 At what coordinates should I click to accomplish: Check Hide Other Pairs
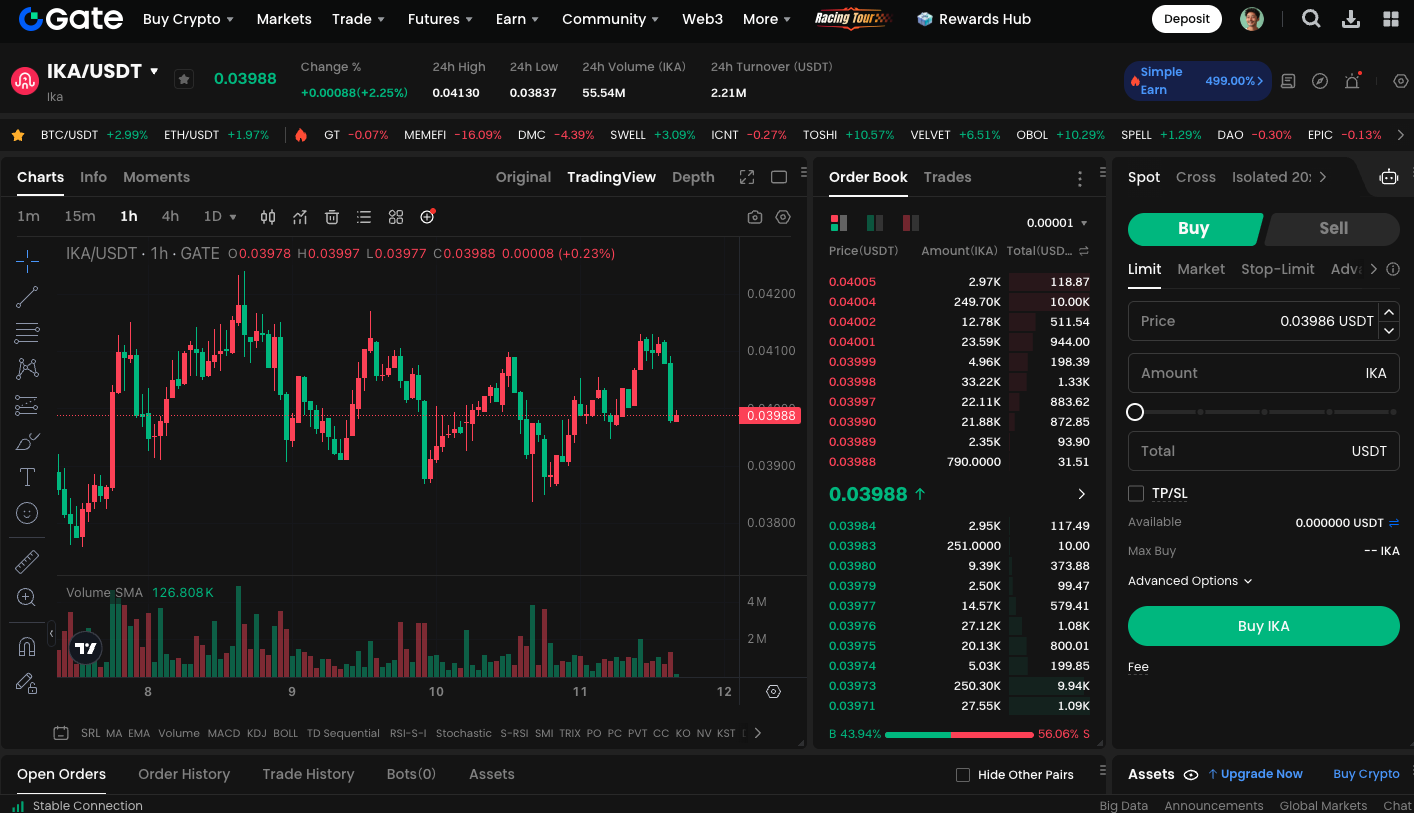[x=963, y=775]
